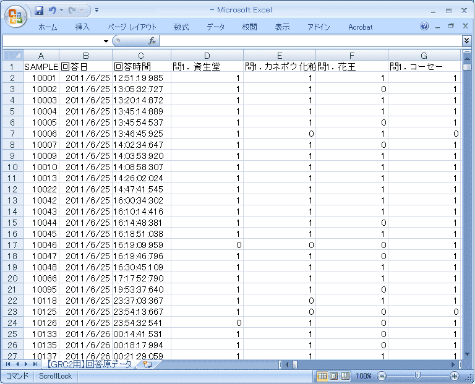Image resolution: width=475 pixels, height=384 pixels.
Task: Open the 表示 ribbon tab
Action: tap(282, 27)
